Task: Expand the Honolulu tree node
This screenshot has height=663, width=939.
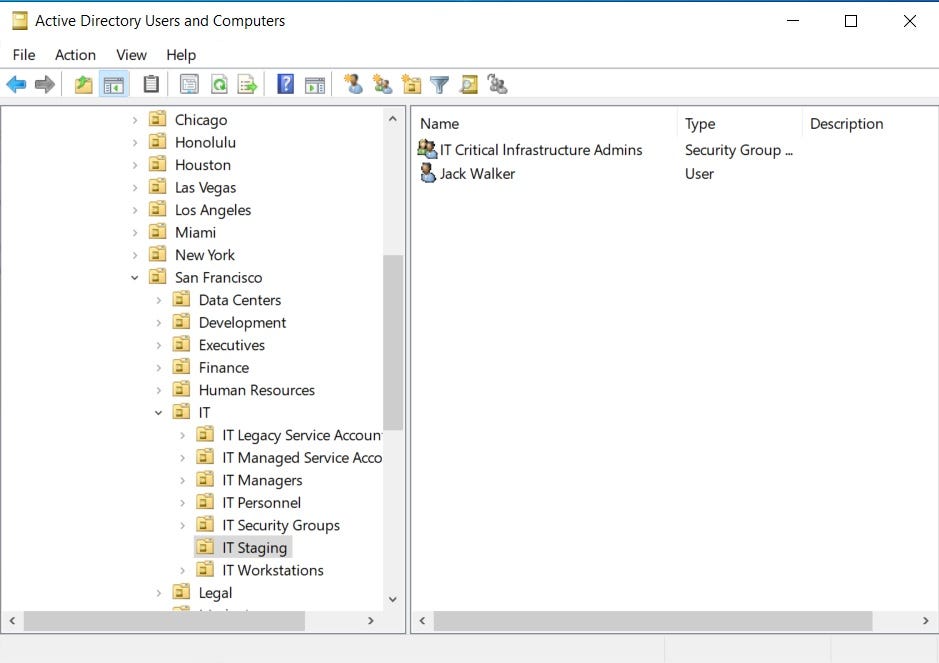Action: tap(135, 143)
